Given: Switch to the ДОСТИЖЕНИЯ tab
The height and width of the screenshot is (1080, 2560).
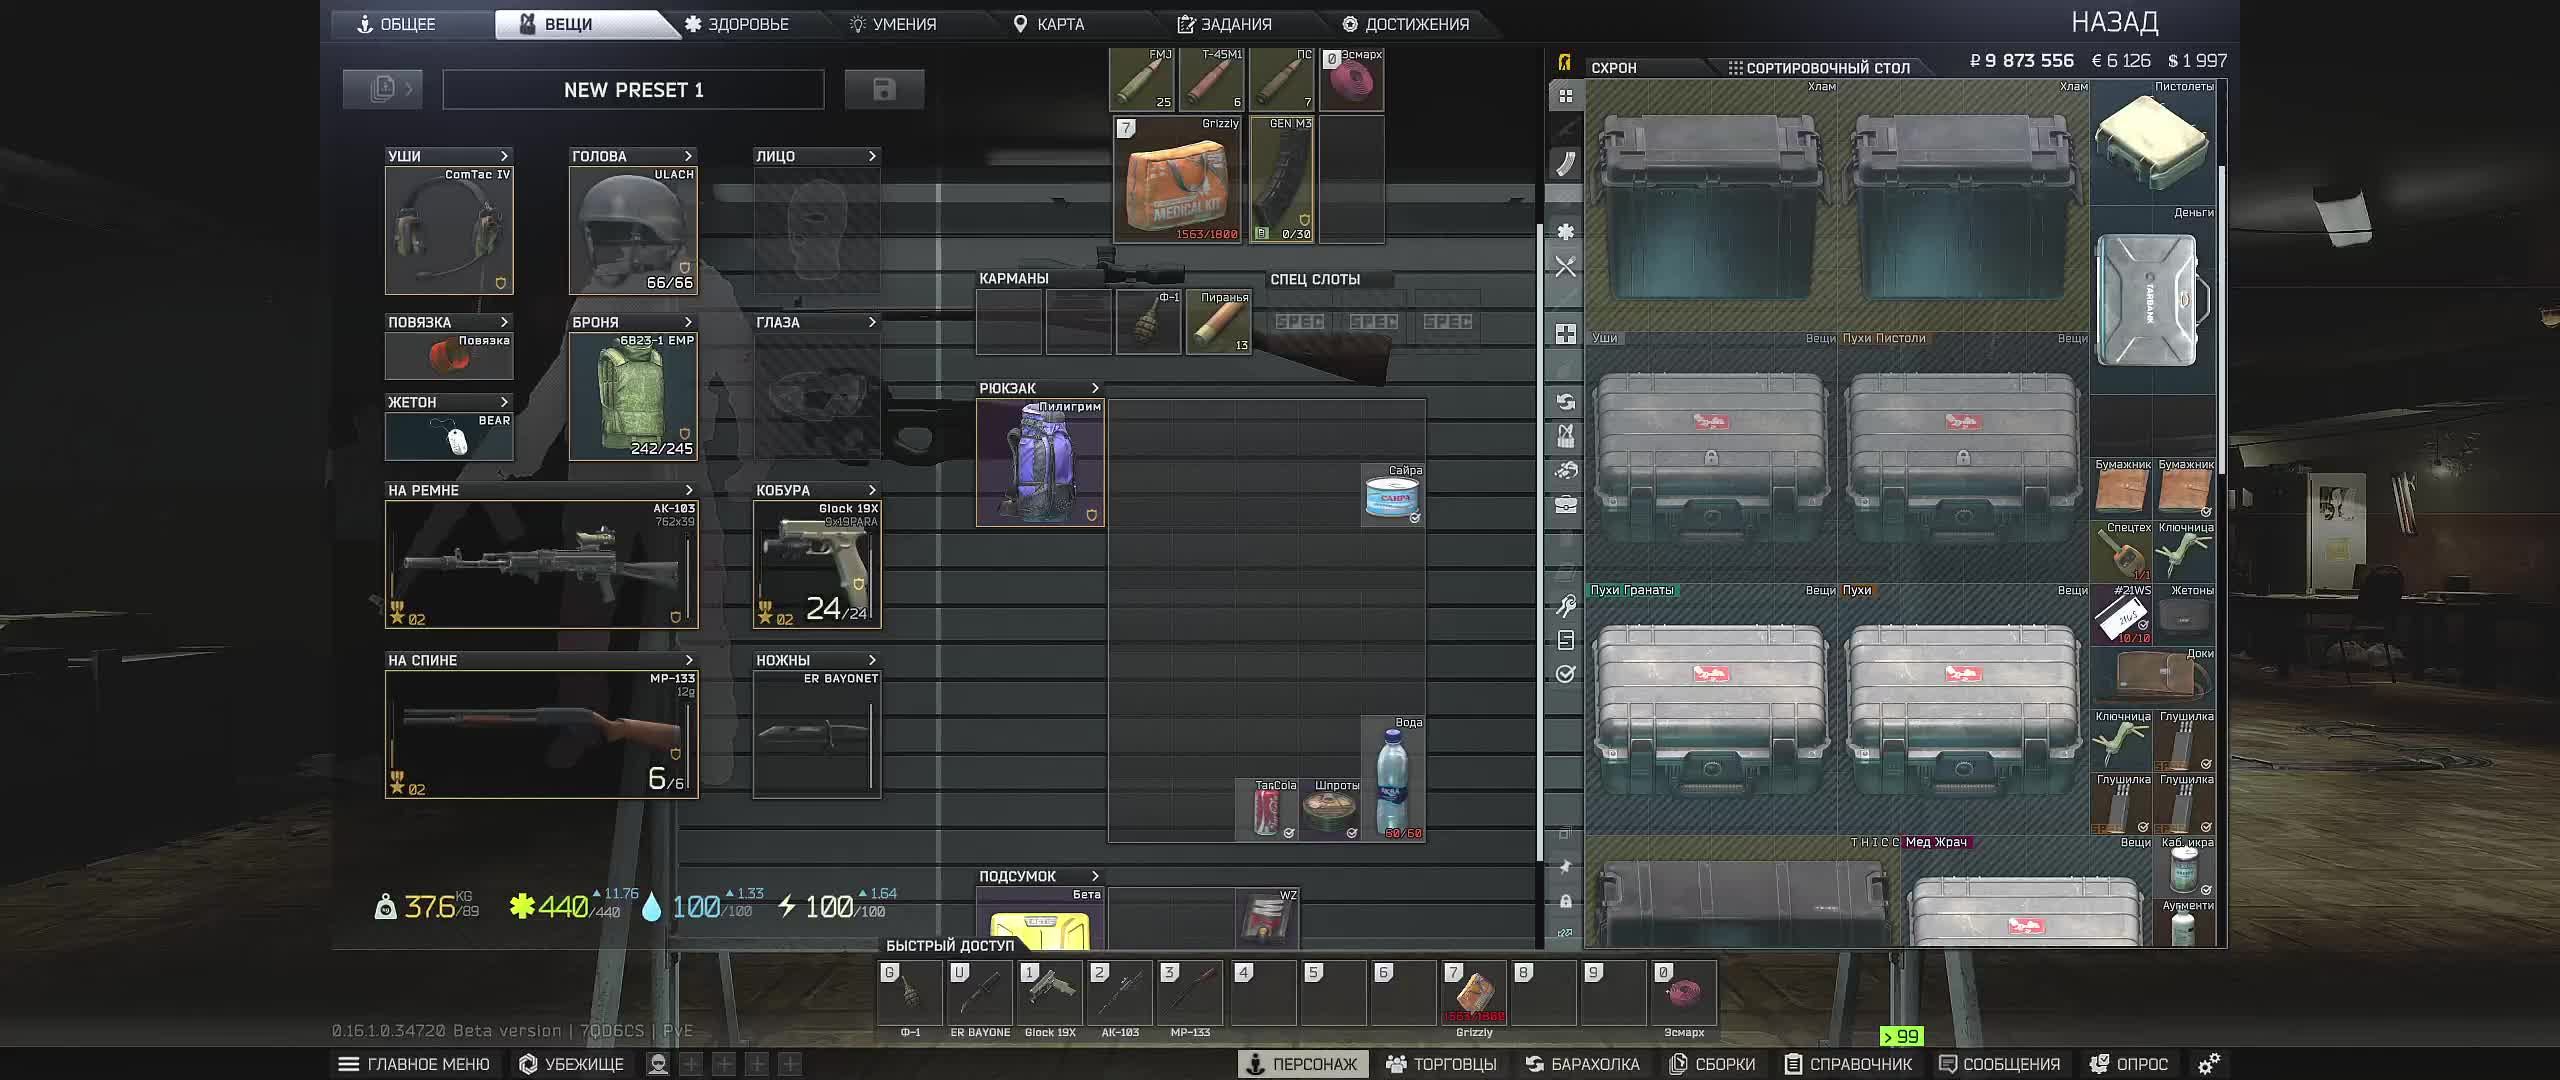Looking at the screenshot, I should (x=1406, y=24).
